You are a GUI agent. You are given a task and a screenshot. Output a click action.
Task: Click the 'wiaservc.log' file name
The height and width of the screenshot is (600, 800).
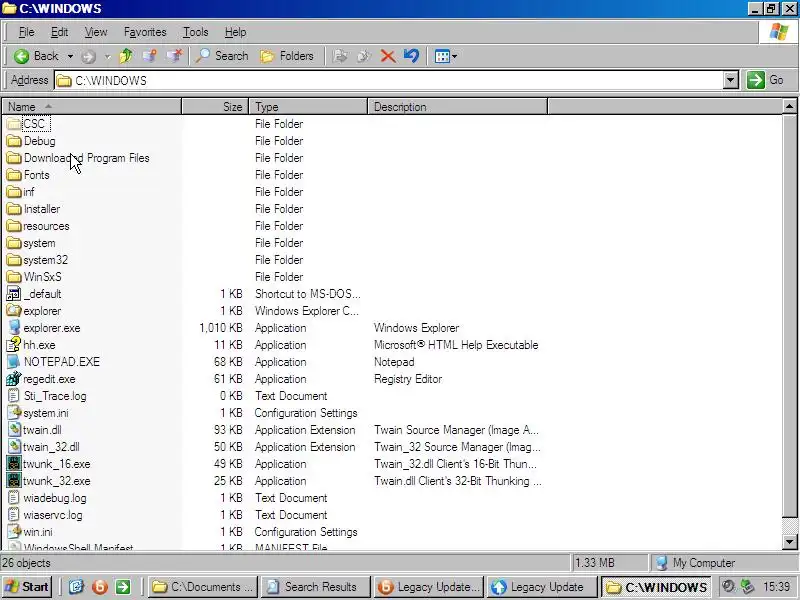click(53, 515)
